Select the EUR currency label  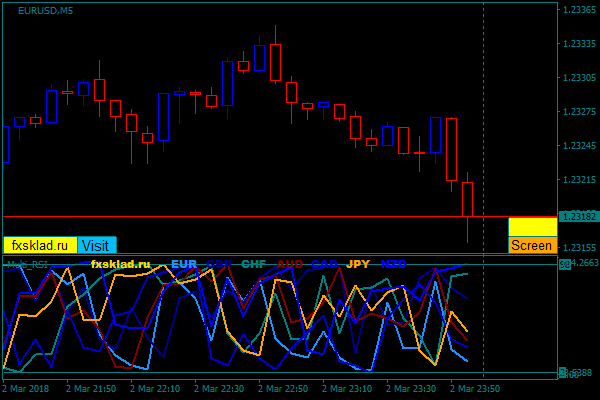184,264
